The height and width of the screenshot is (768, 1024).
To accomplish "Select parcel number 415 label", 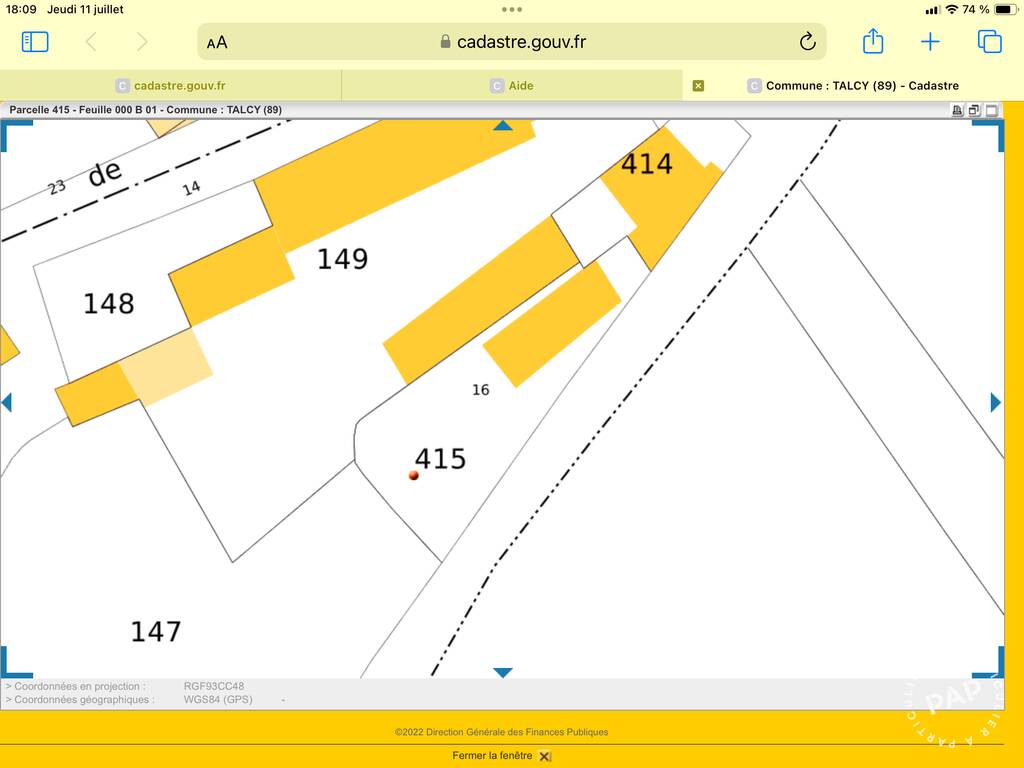I will [x=440, y=459].
